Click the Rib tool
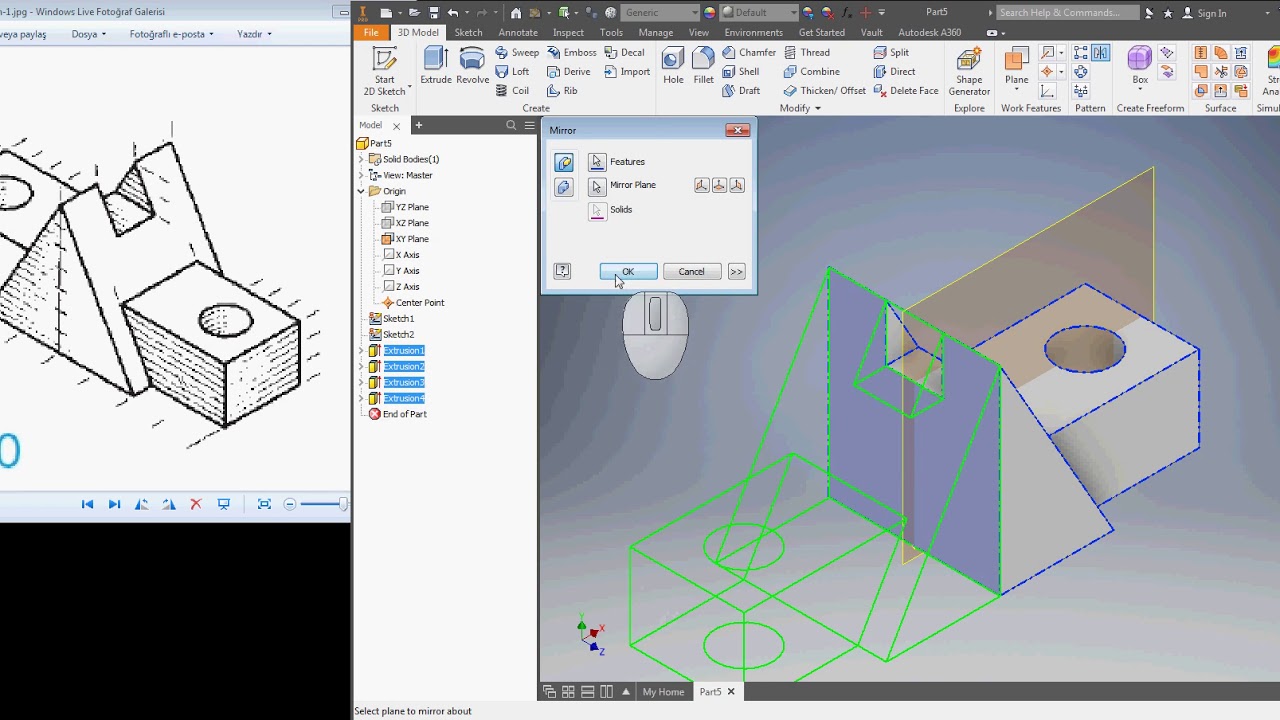 [562, 91]
